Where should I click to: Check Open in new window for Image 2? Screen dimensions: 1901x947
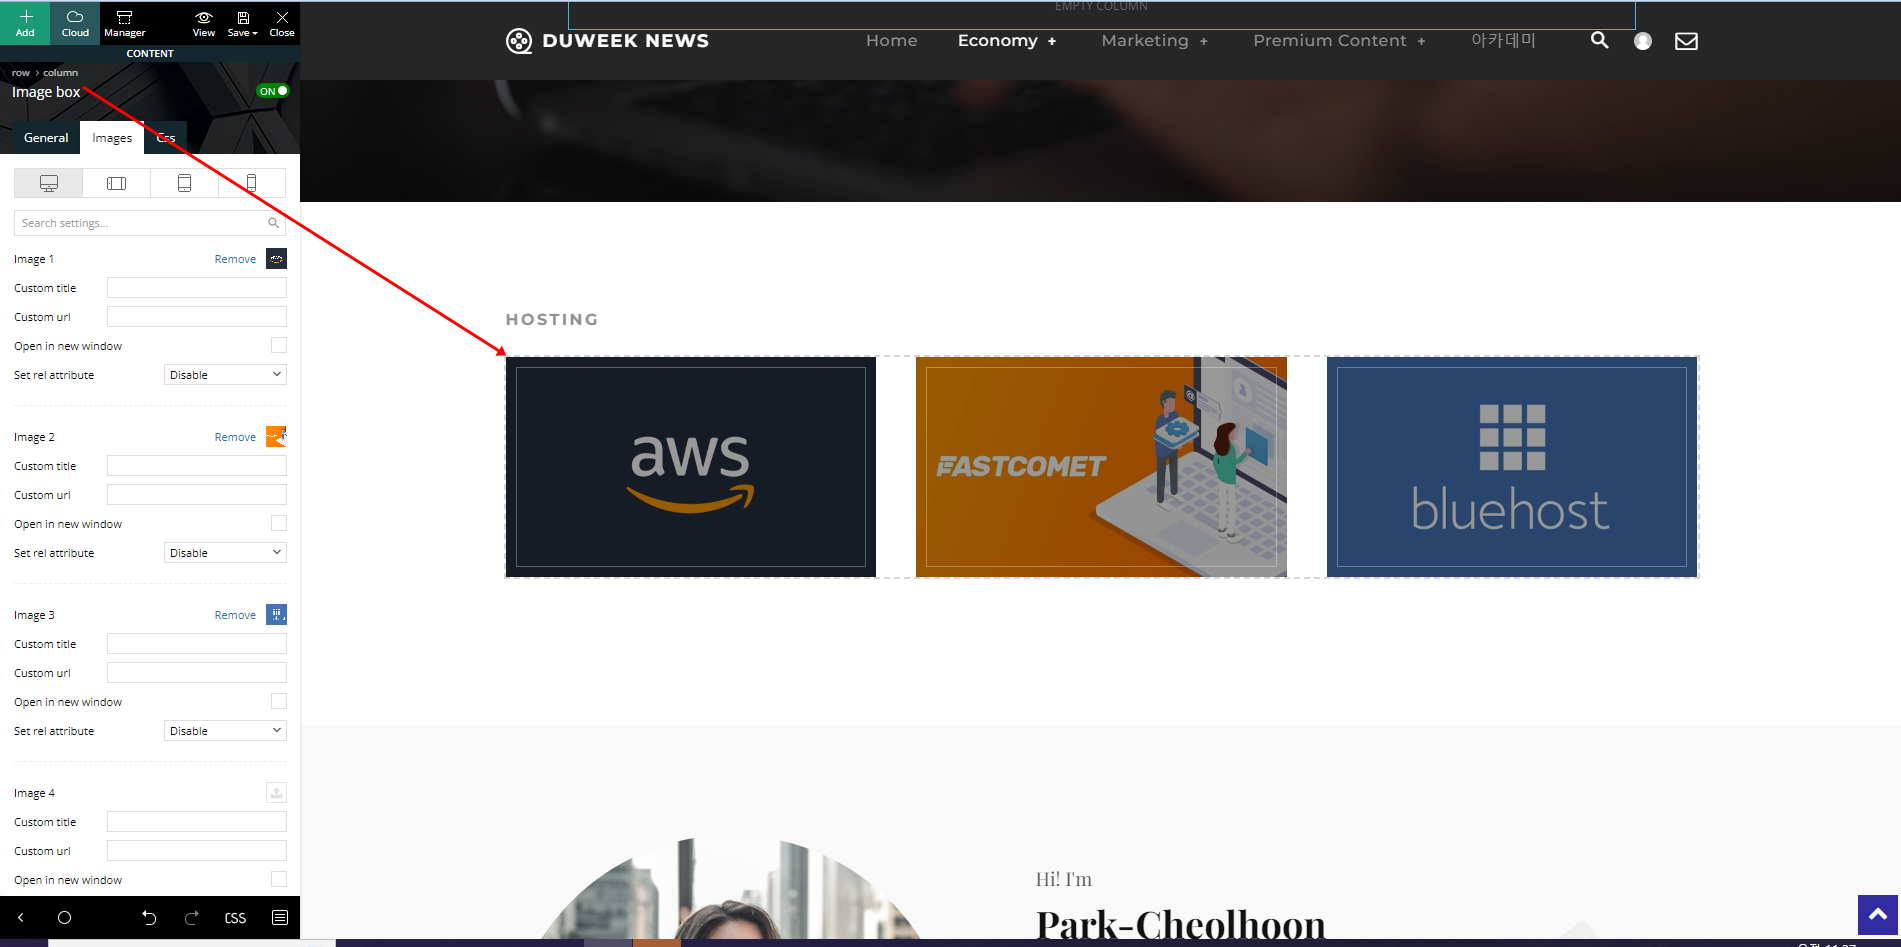[279, 524]
